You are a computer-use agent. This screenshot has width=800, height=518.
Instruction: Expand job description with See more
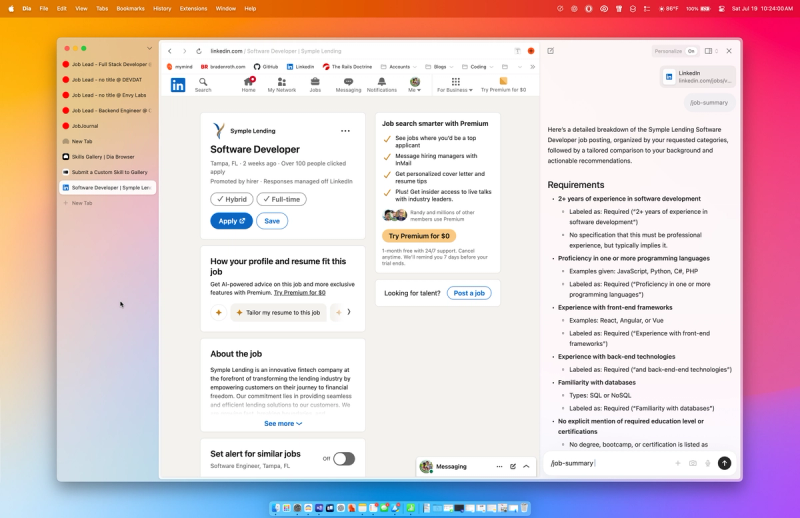coord(283,424)
